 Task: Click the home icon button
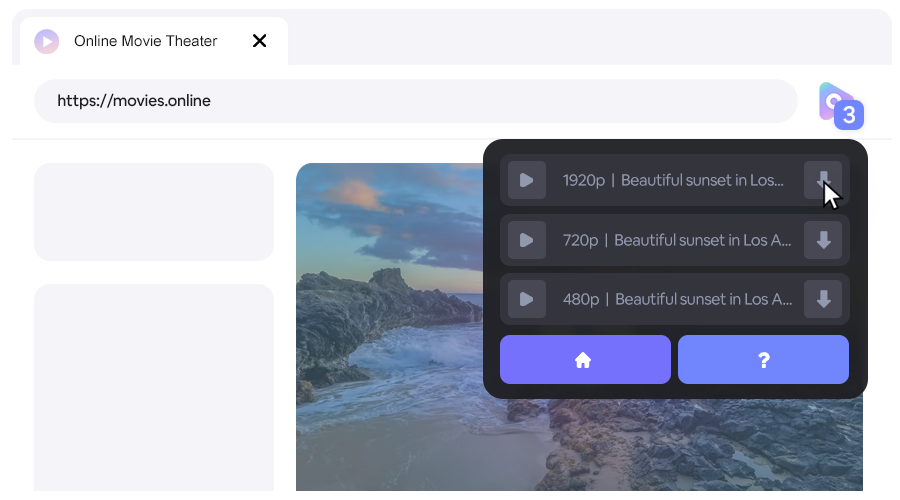(x=585, y=360)
